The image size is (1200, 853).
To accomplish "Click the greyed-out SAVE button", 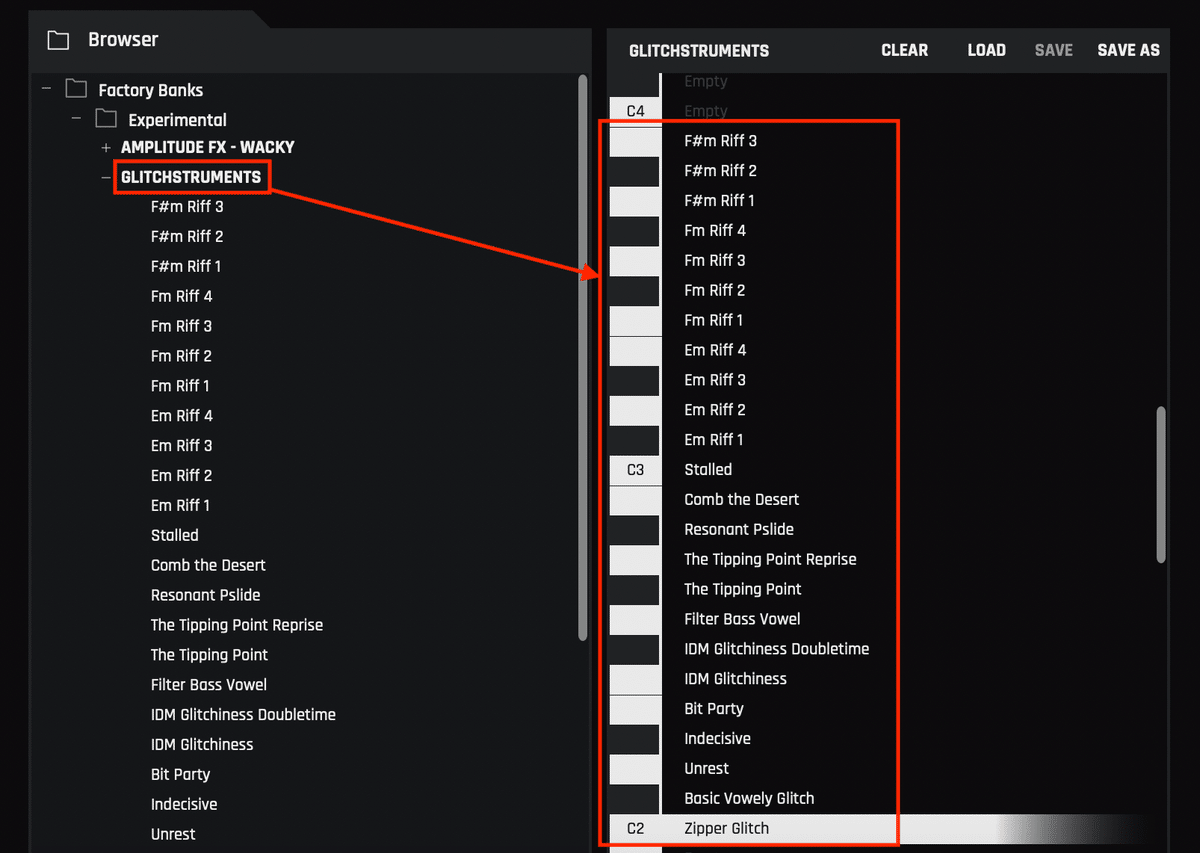I will pyautogui.click(x=1053, y=50).
